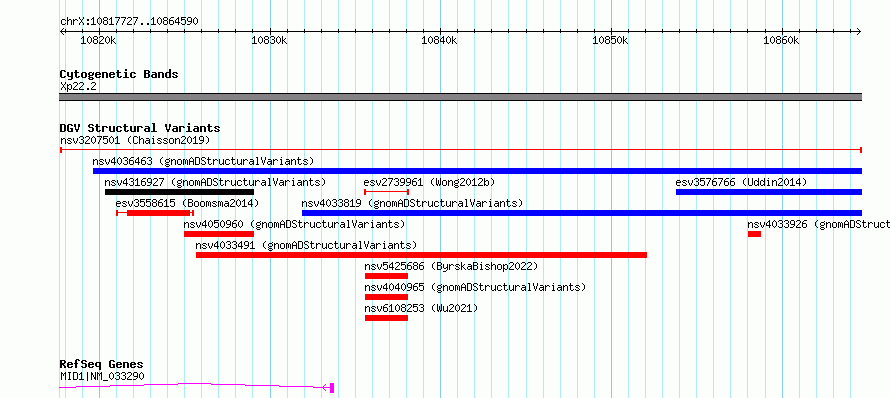Image resolution: width=890 pixels, height=398 pixels.
Task: Click the nsv5425686 (ByrskaBishop2022) label
Action: (451, 266)
